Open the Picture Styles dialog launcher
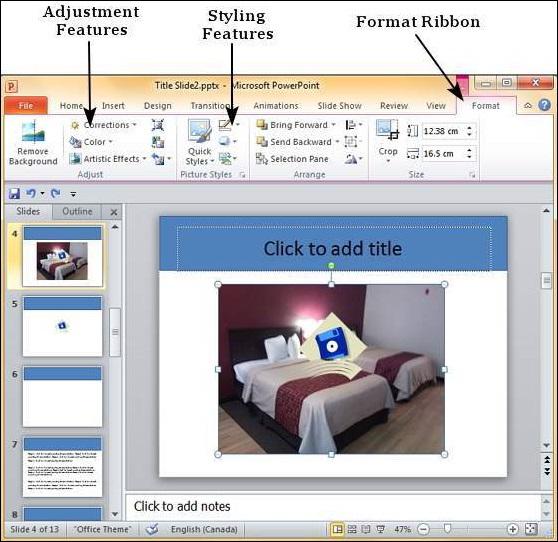Image resolution: width=558 pixels, height=542 pixels. [243, 175]
